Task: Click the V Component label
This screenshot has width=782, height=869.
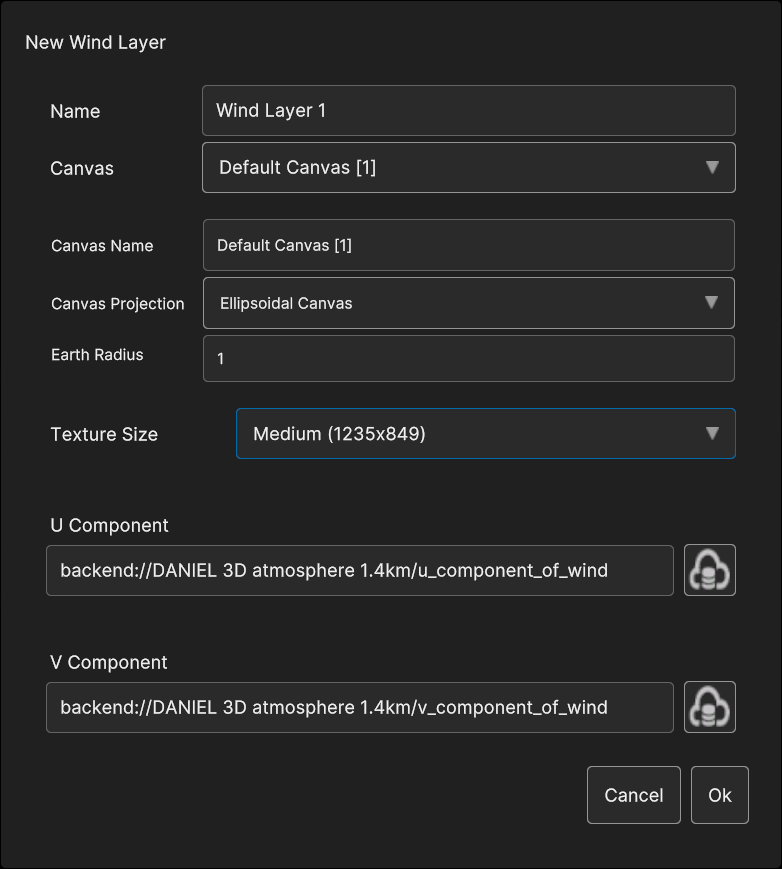Action: click(109, 662)
